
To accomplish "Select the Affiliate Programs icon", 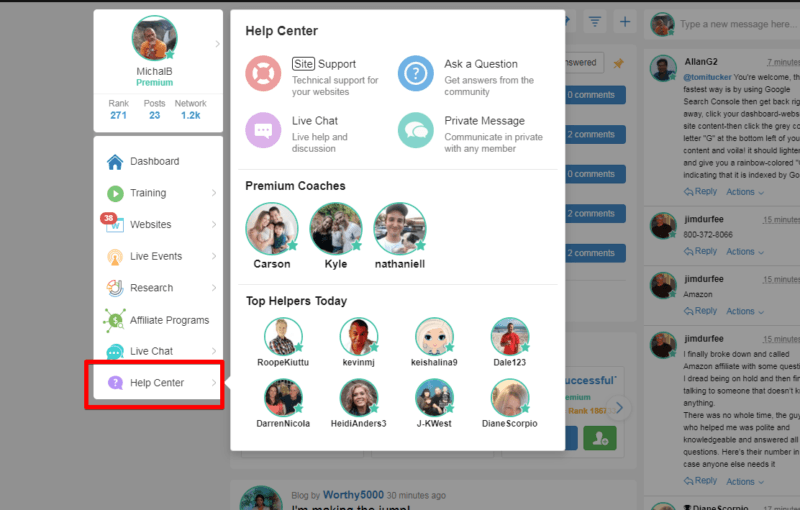I will pos(114,320).
